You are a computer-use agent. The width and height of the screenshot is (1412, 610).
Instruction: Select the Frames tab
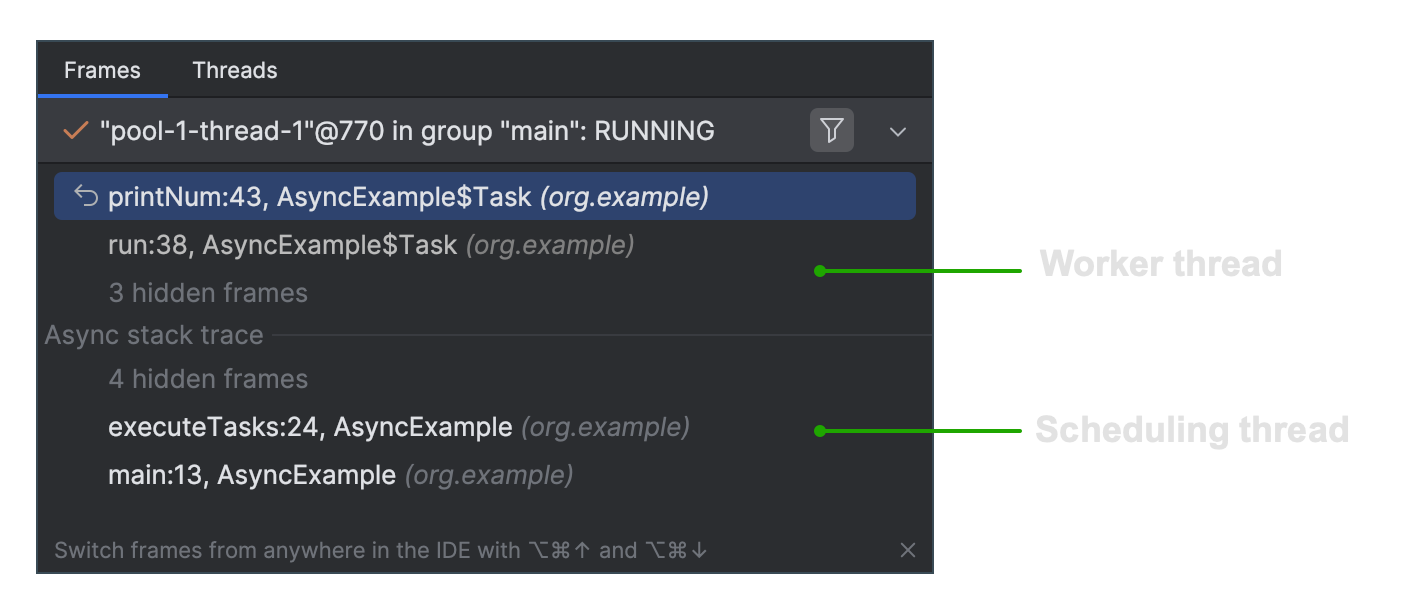pos(101,69)
